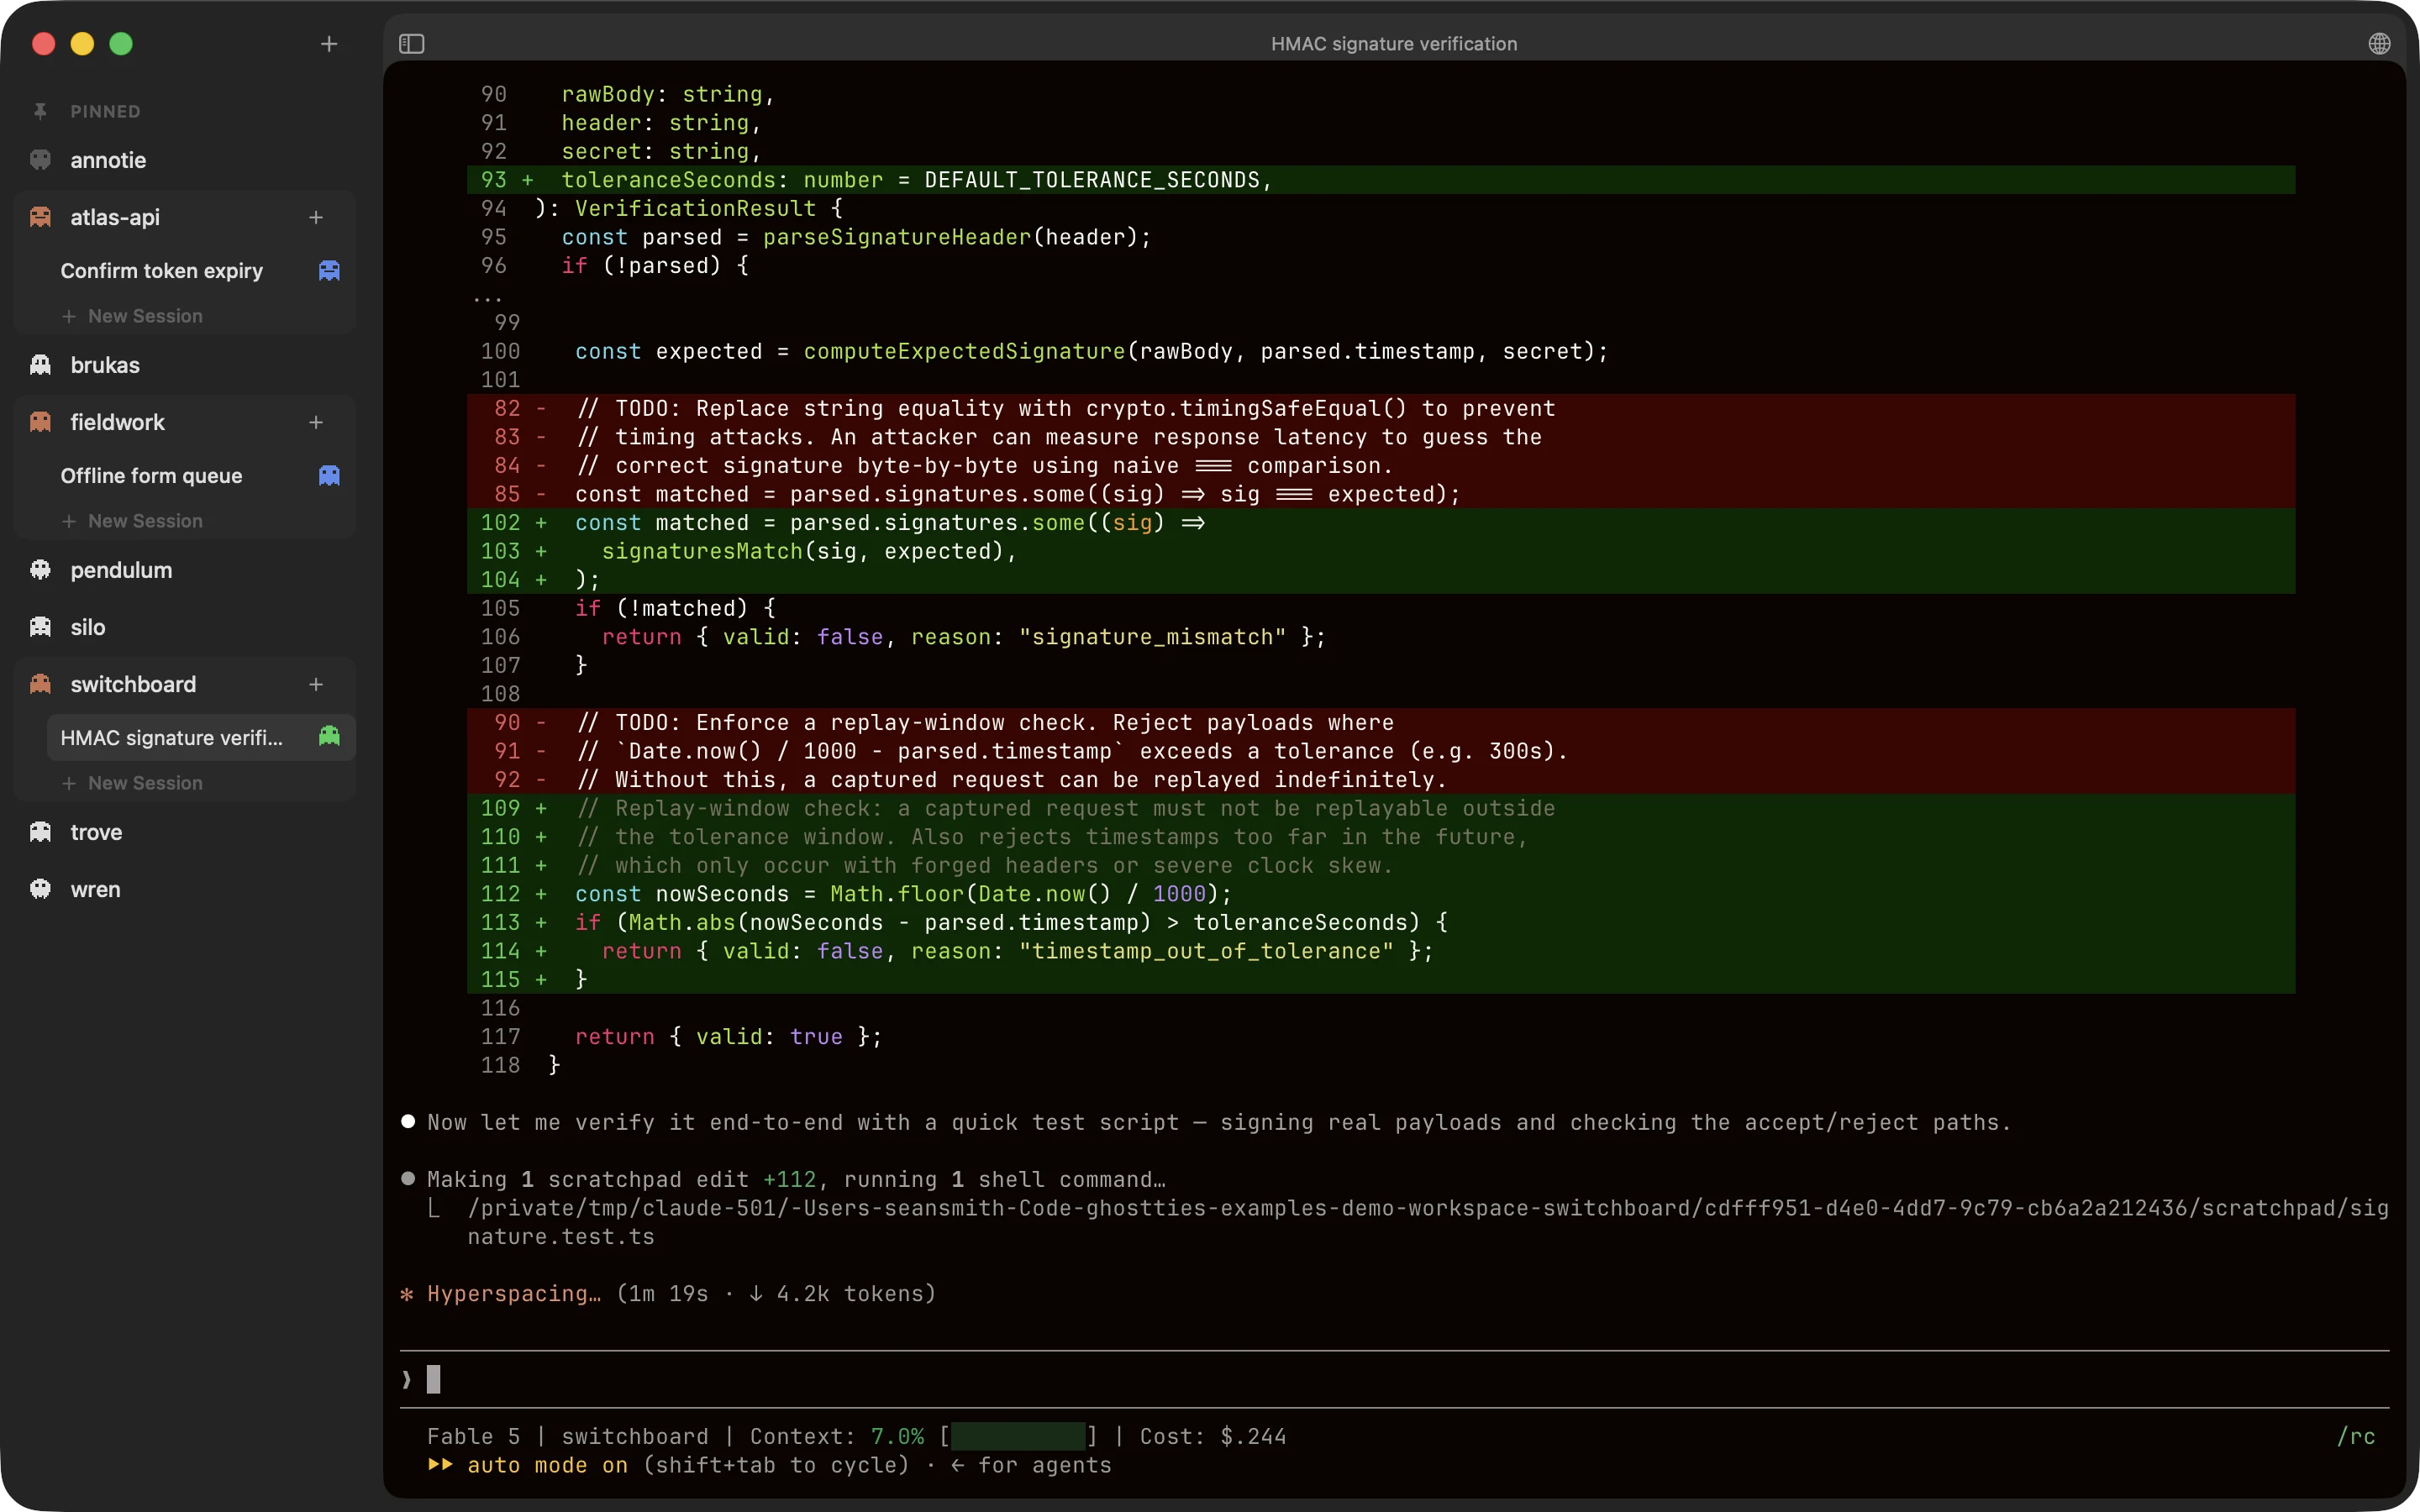Click the annotie ghost icon
Viewport: 2420px width, 1512px height.
click(x=41, y=160)
